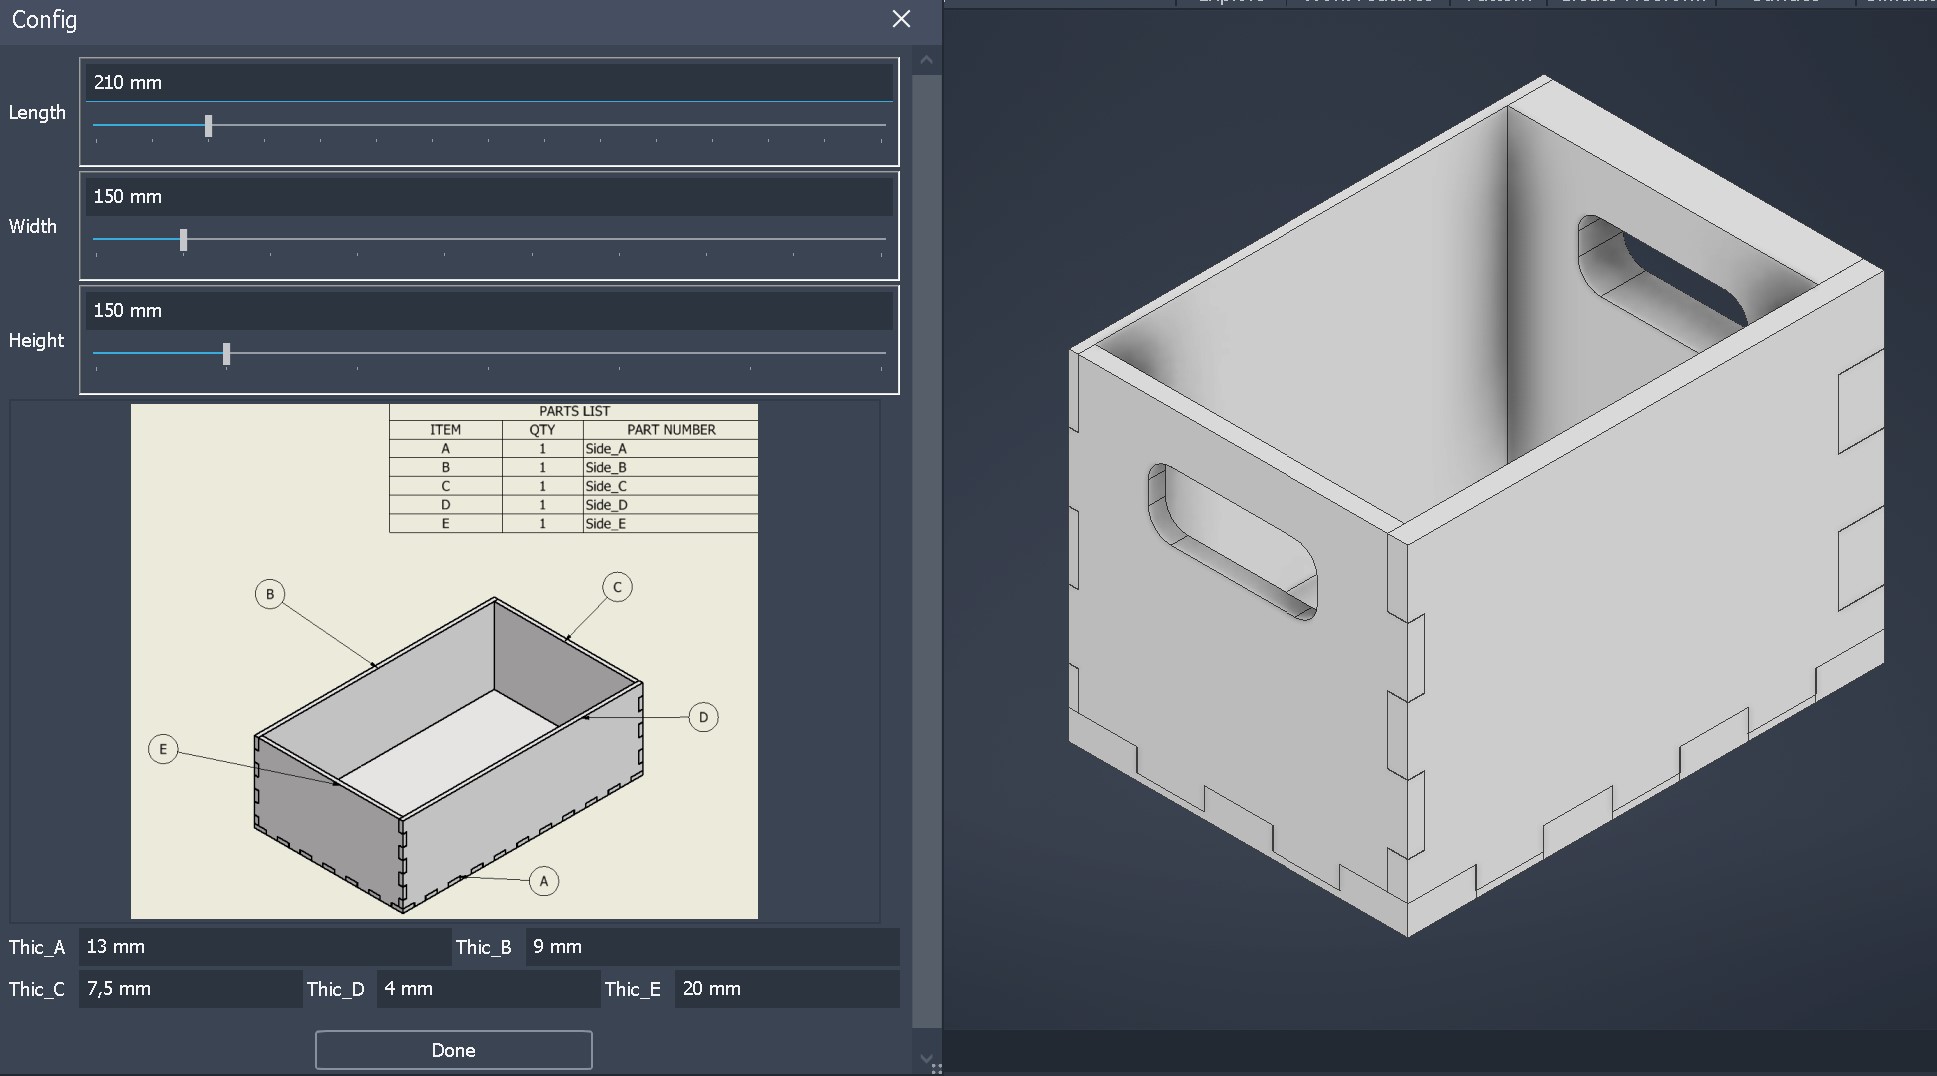
Task: Click the Length value field showing 210 mm
Action: tap(489, 82)
